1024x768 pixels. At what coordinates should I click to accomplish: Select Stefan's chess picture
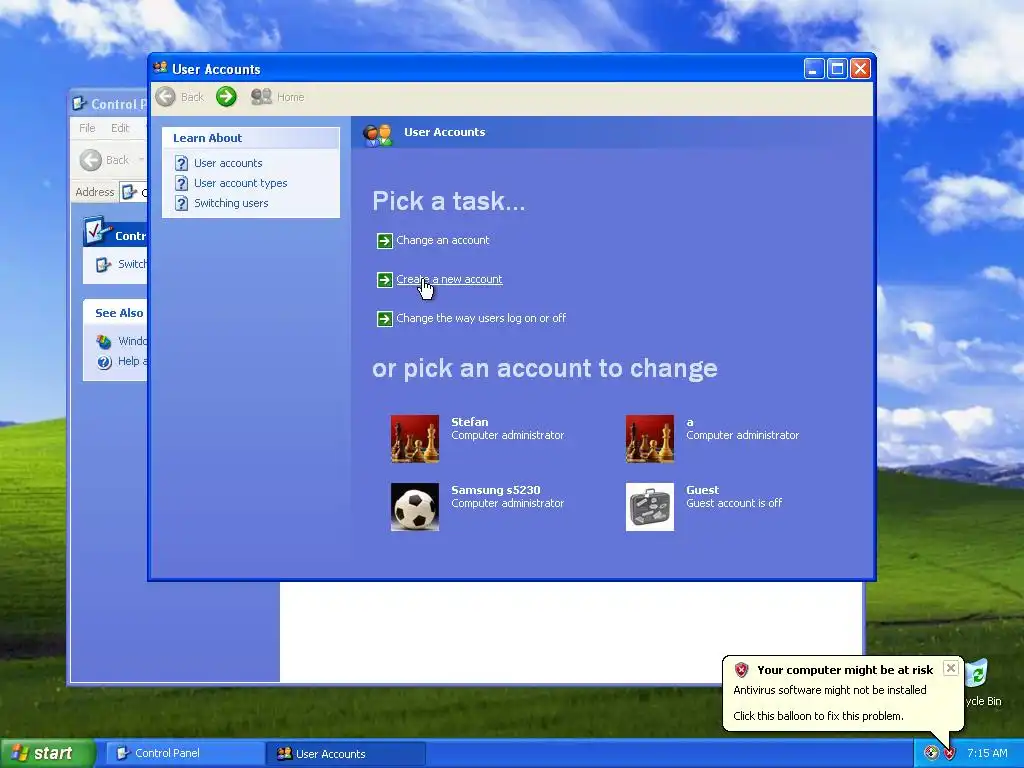pyautogui.click(x=415, y=439)
